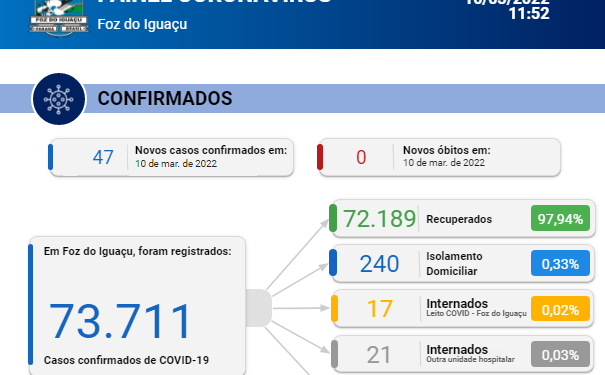Click the Recuperados label
Viewport: 605px width, 375px height.
coord(459,219)
